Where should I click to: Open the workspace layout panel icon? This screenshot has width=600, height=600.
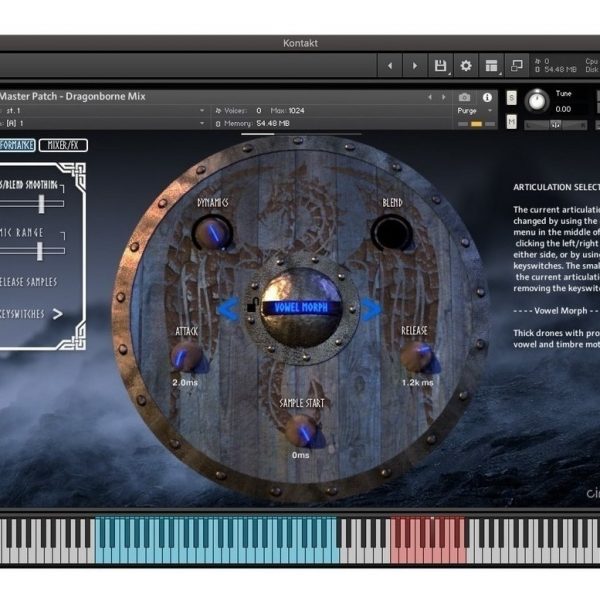[x=491, y=66]
